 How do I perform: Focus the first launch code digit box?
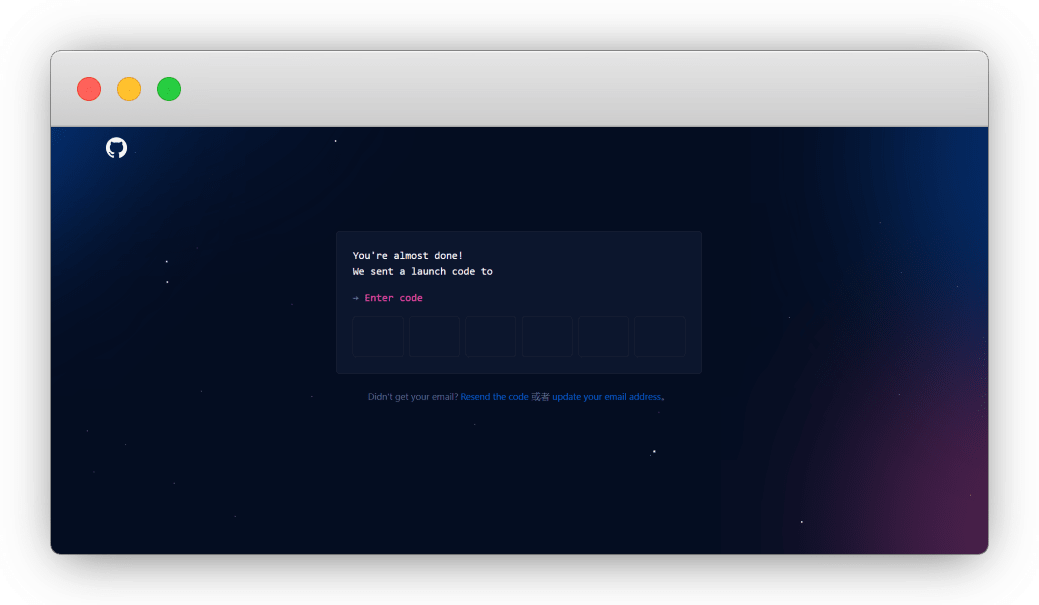378,336
